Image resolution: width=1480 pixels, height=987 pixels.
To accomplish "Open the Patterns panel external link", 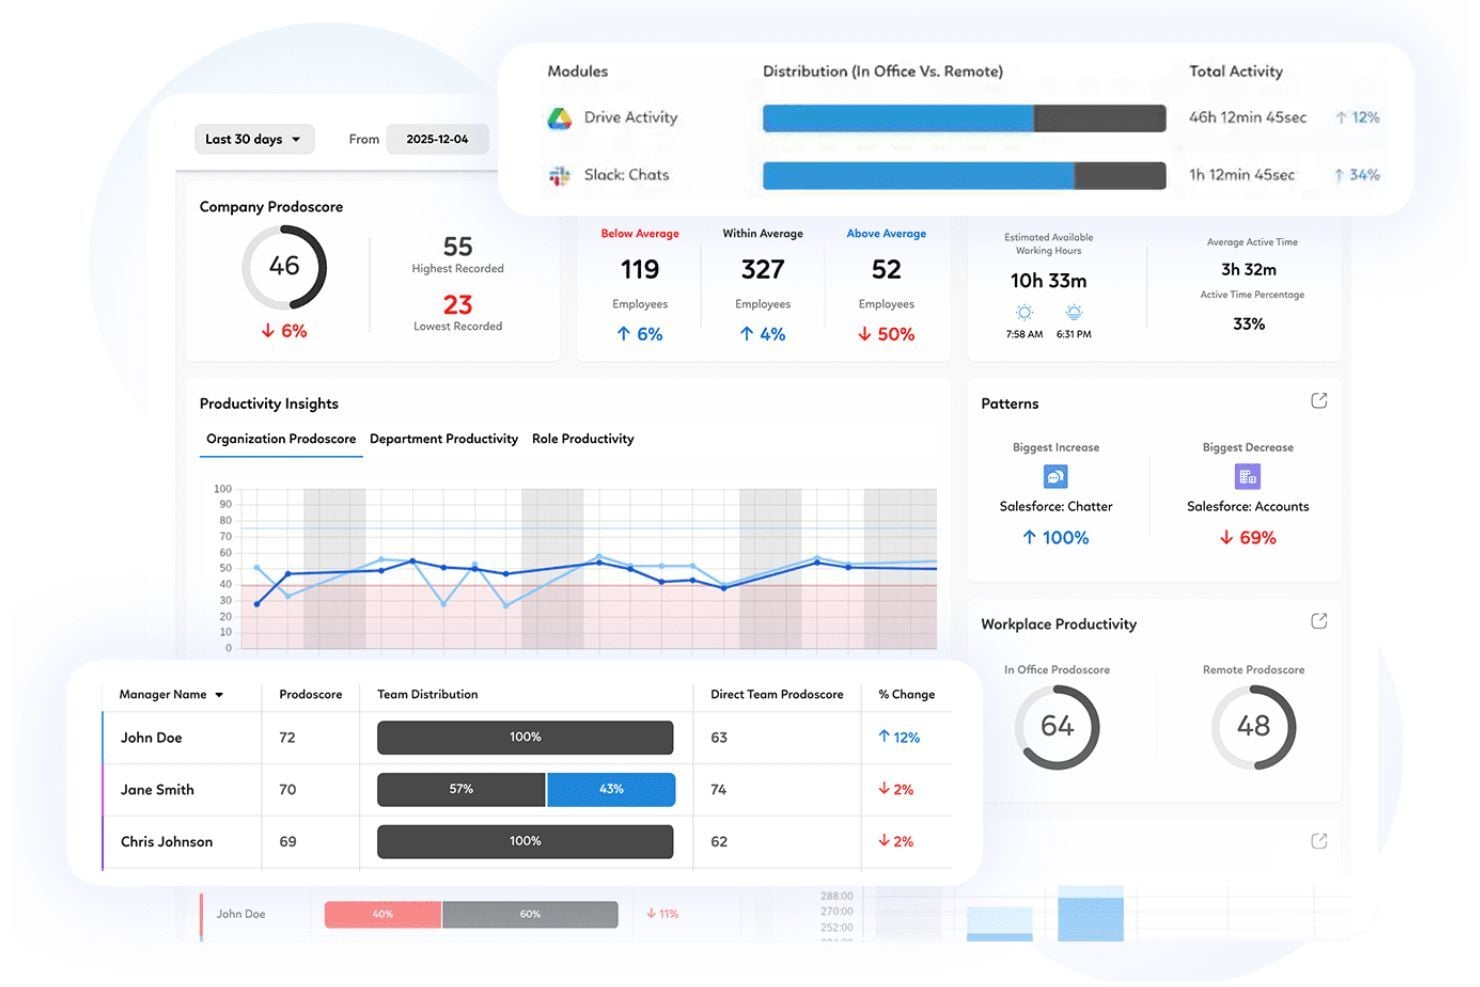I will click(1319, 400).
